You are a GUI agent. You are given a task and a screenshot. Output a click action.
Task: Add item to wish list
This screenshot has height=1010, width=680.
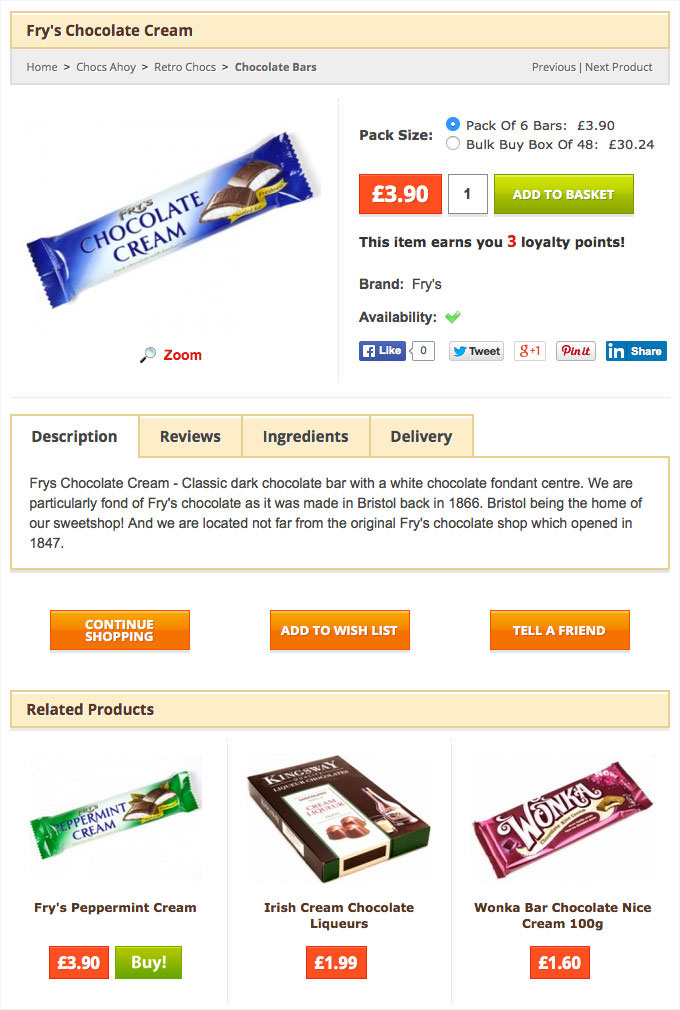339,630
